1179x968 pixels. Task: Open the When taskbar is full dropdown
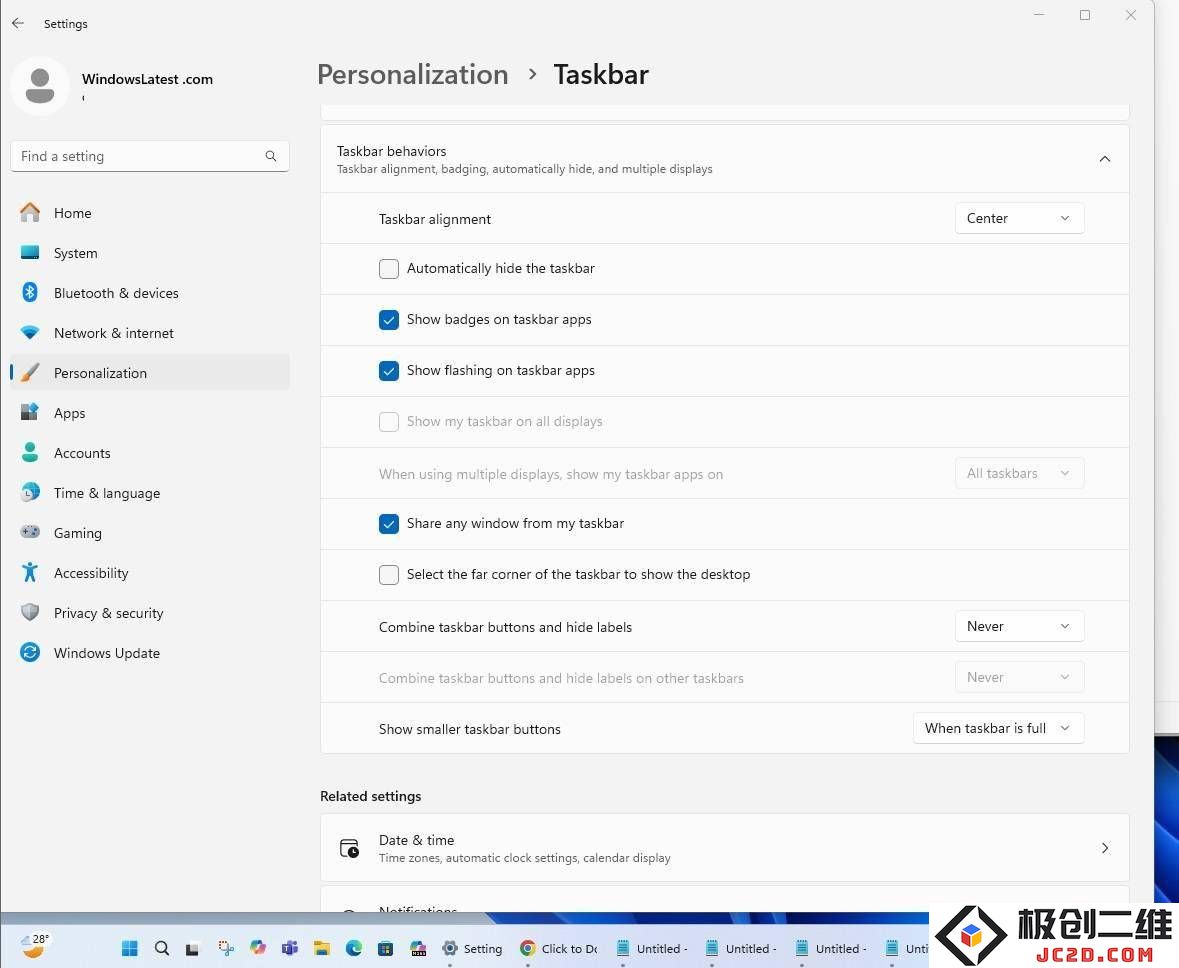pos(998,728)
